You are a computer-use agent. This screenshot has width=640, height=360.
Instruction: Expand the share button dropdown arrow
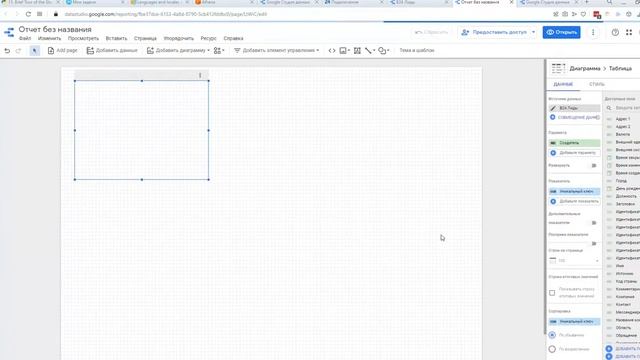[533, 32]
